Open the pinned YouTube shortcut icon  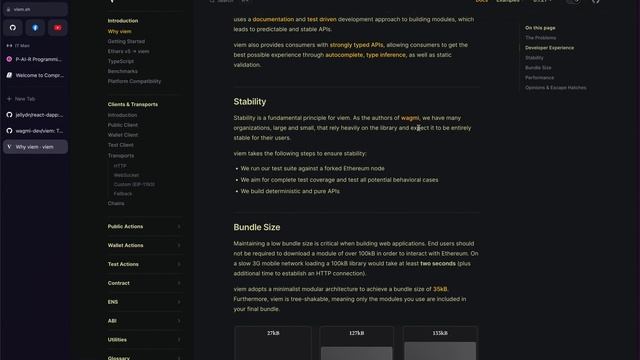(x=58, y=28)
